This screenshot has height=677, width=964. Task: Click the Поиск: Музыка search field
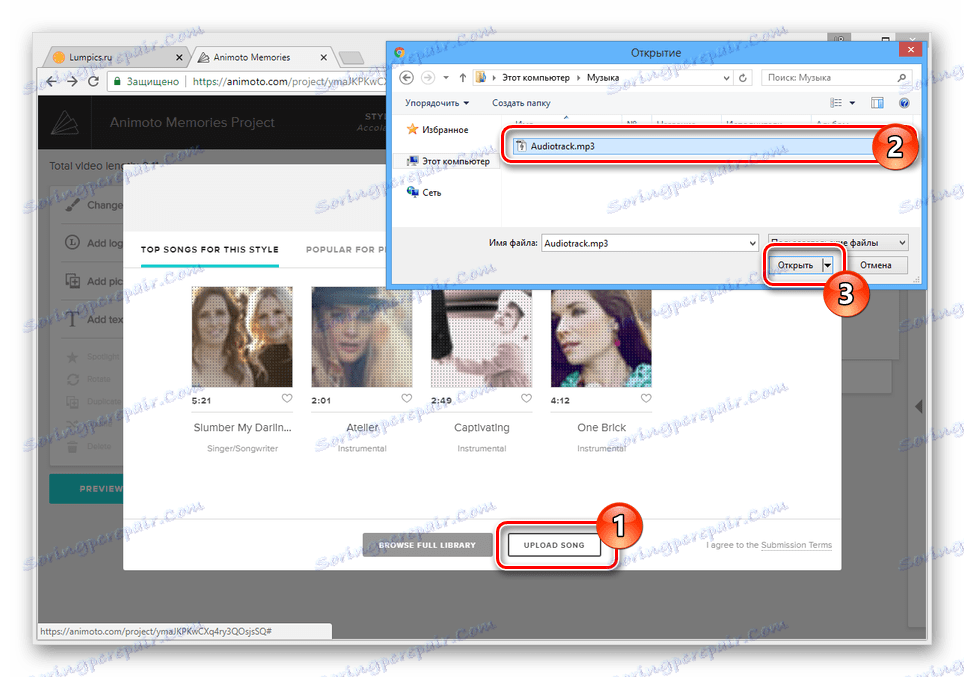pyautogui.click(x=836, y=77)
